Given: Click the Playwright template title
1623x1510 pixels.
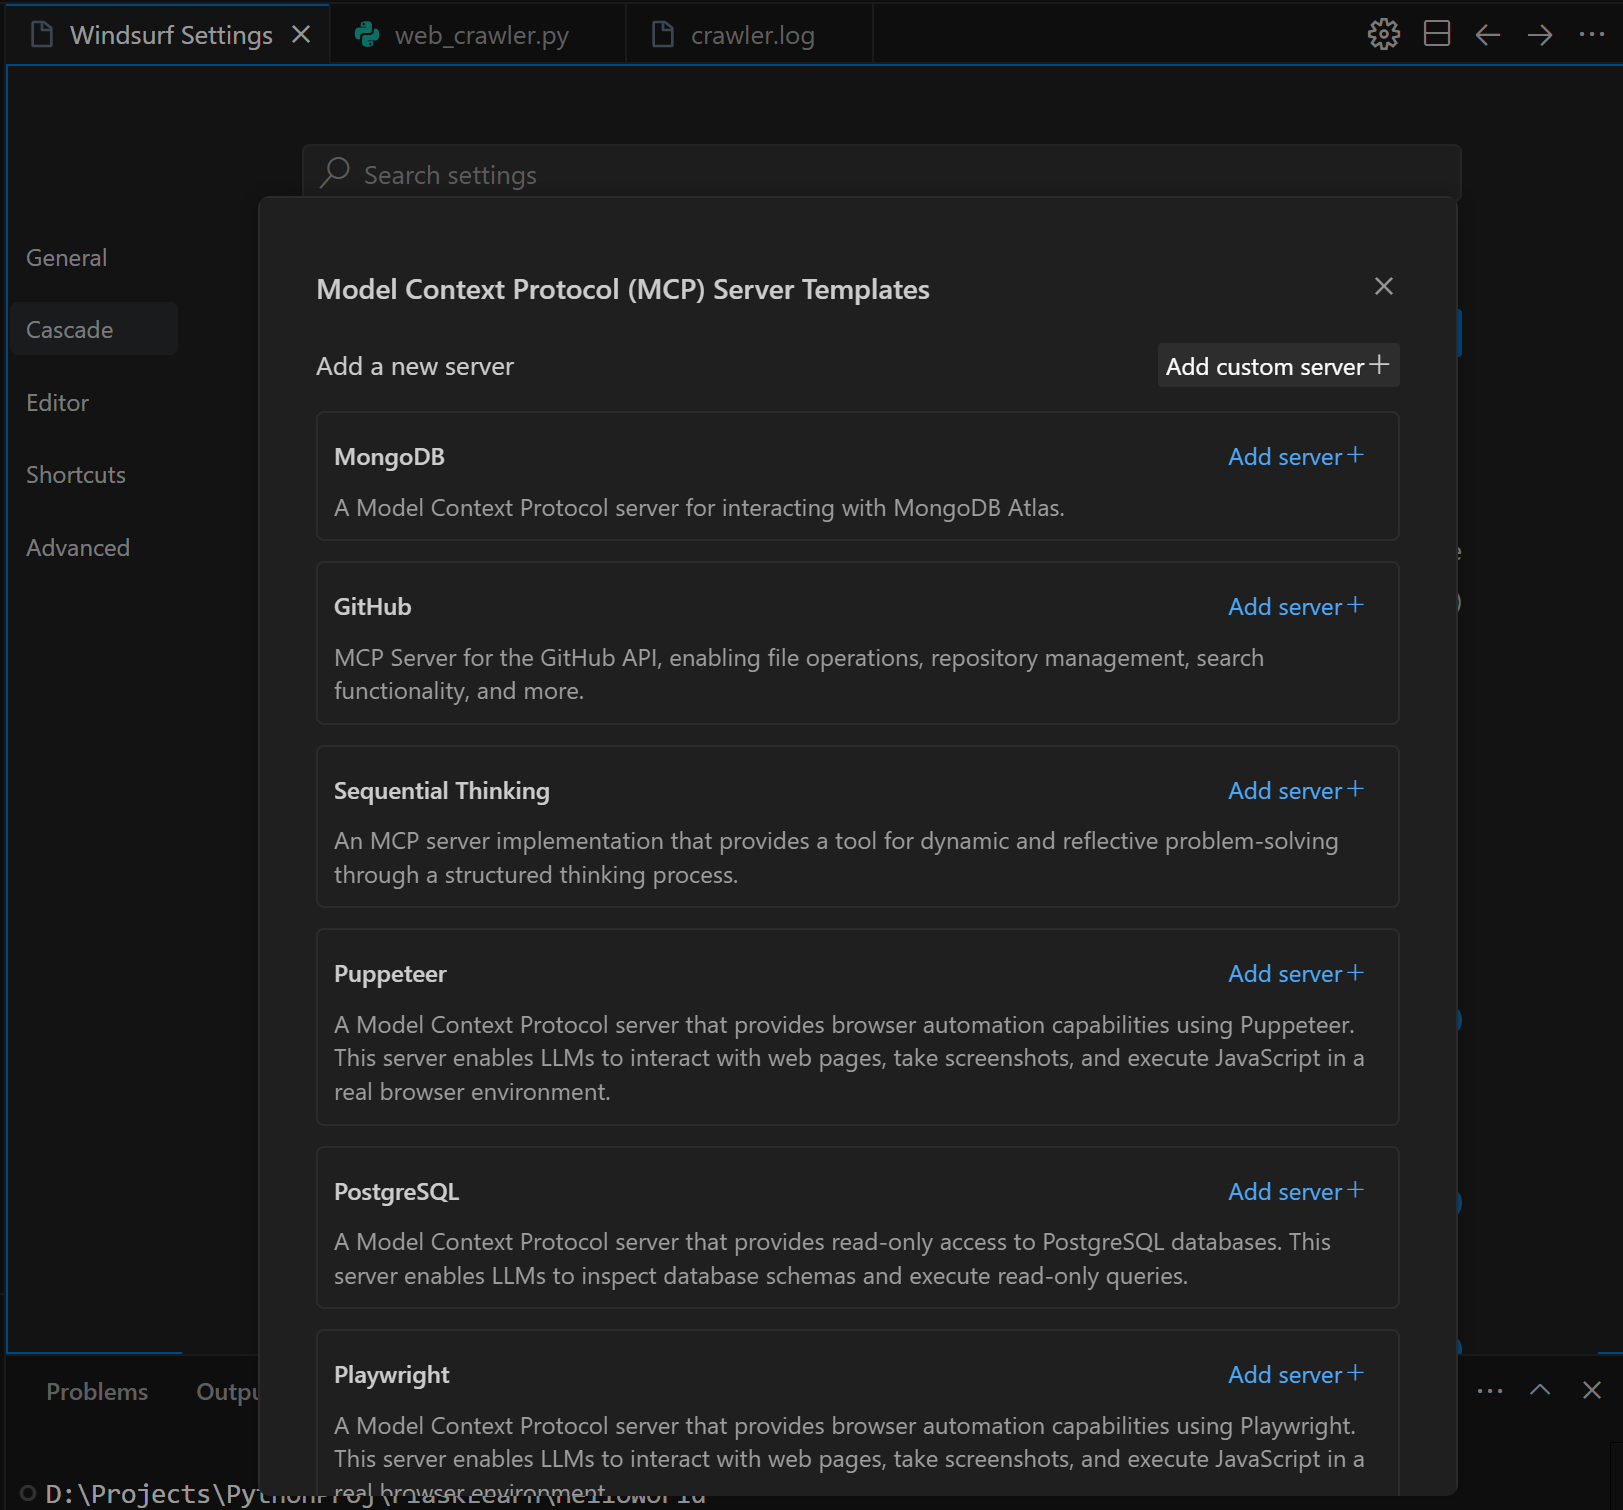Looking at the screenshot, I should click(391, 1375).
